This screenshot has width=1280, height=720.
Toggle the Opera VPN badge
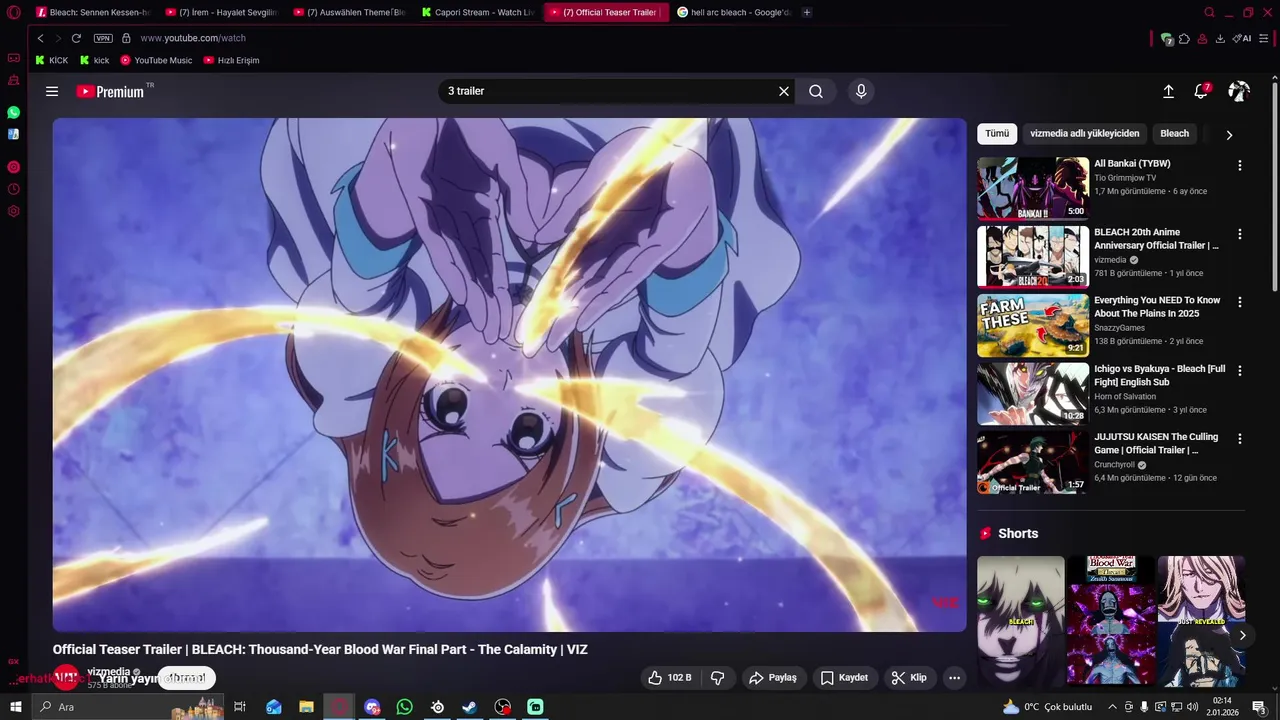(103, 38)
